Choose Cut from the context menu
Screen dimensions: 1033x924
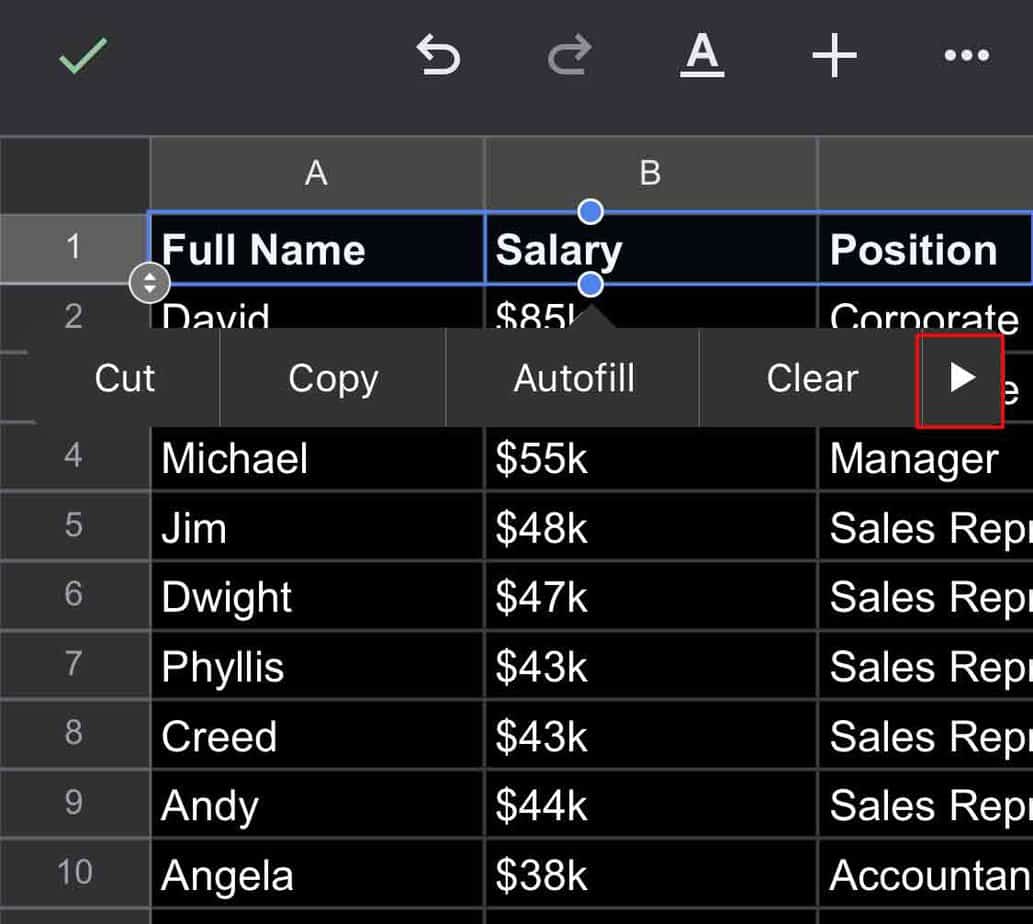tap(125, 378)
